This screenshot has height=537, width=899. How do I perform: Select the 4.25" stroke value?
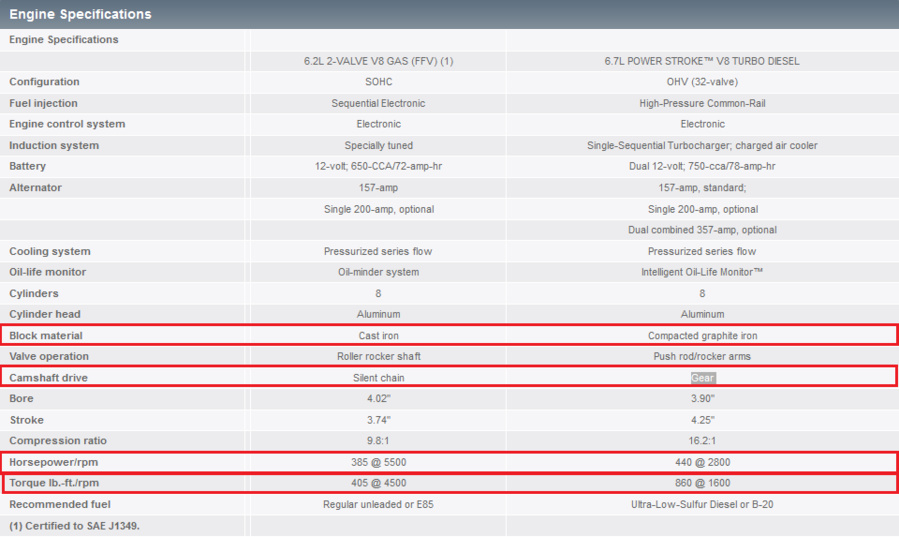(702, 420)
